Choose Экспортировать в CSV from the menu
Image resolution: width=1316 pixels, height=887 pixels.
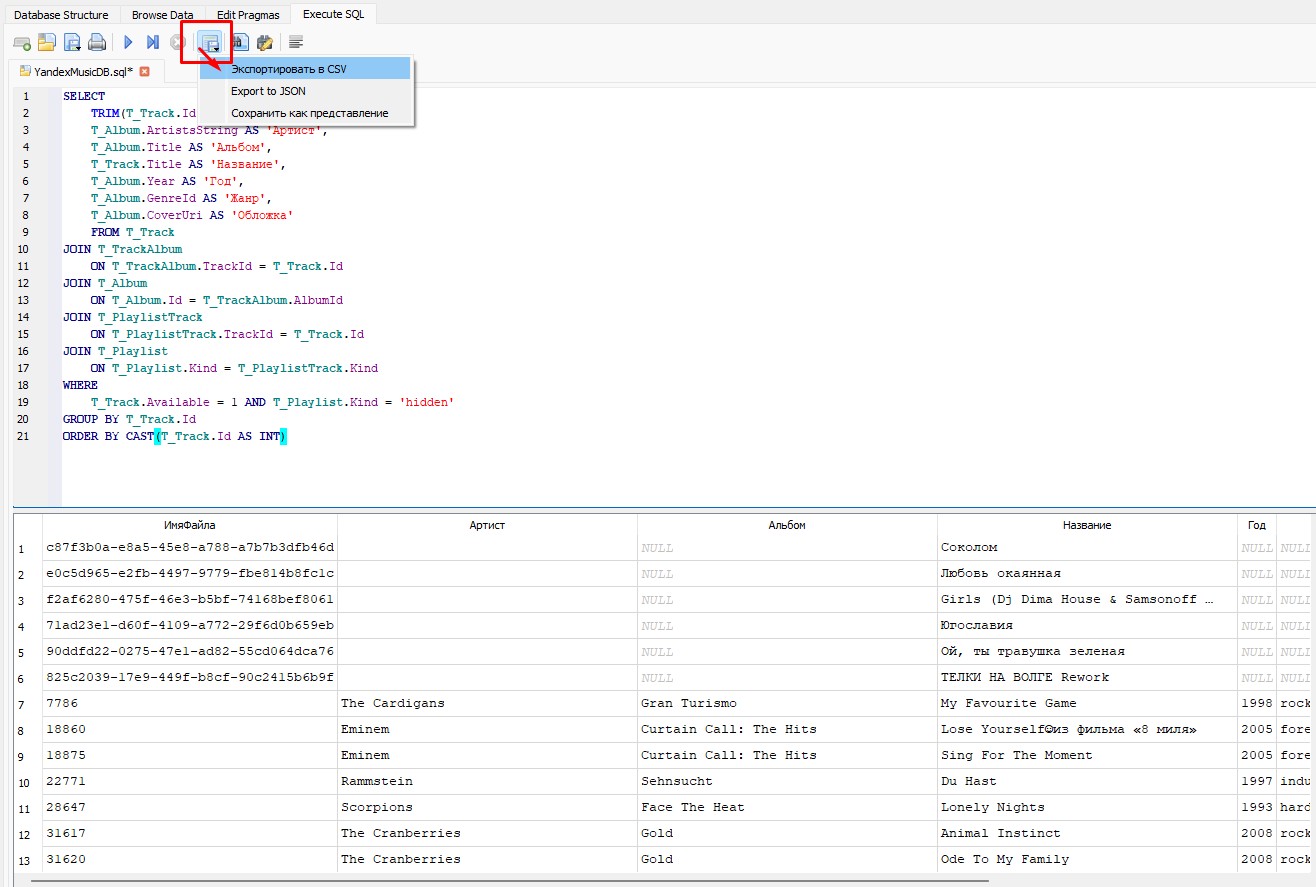288,69
